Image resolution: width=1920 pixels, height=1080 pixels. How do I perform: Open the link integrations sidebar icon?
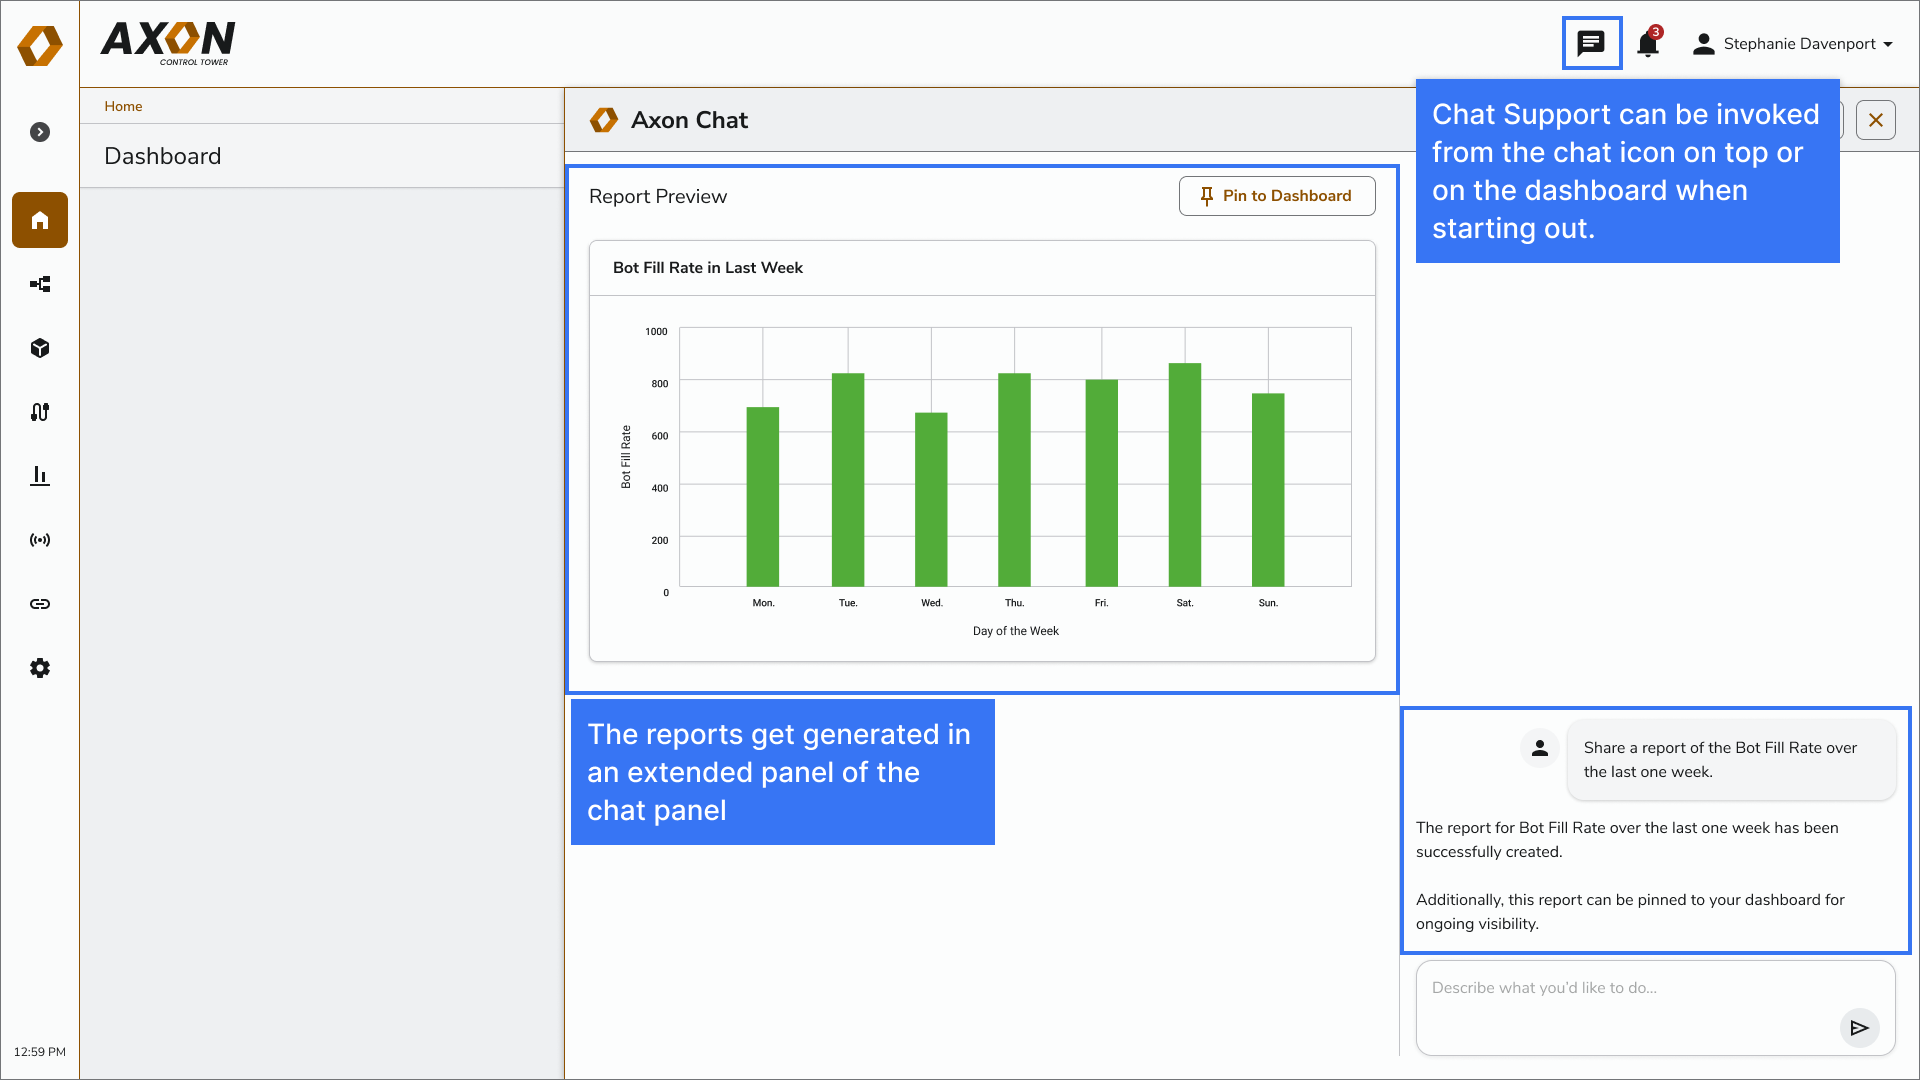pyautogui.click(x=40, y=604)
